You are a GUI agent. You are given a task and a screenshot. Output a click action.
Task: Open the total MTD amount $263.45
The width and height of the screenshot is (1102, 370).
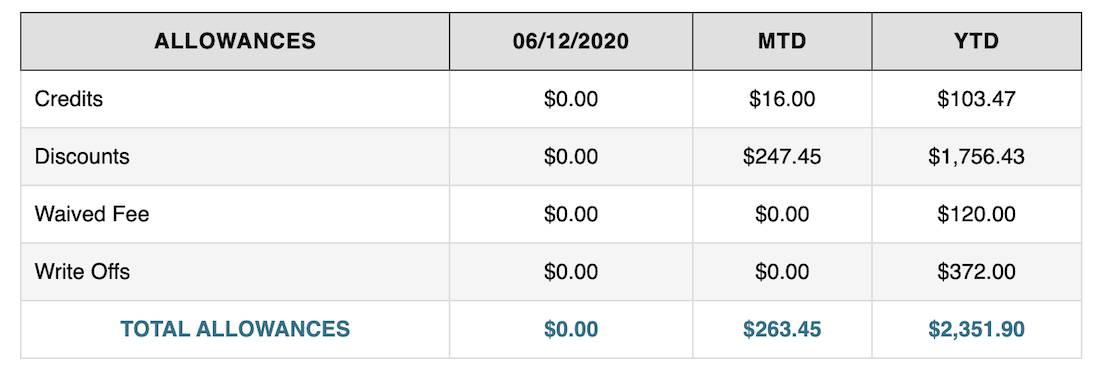[782, 329]
